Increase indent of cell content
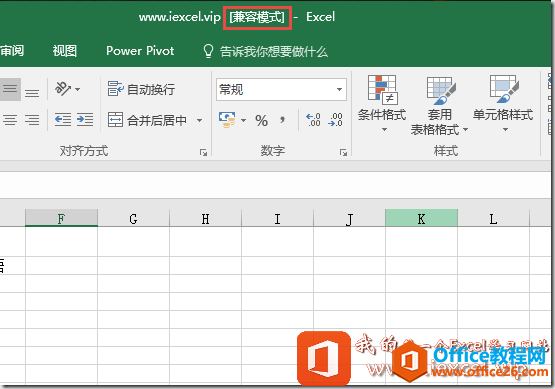Viewport: 555px width, 389px height. 85,120
